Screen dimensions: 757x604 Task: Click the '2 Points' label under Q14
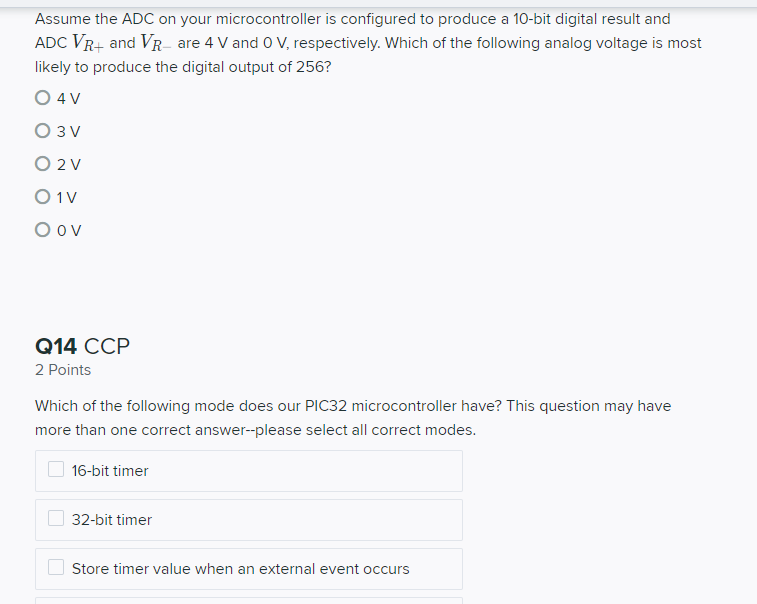tap(63, 370)
